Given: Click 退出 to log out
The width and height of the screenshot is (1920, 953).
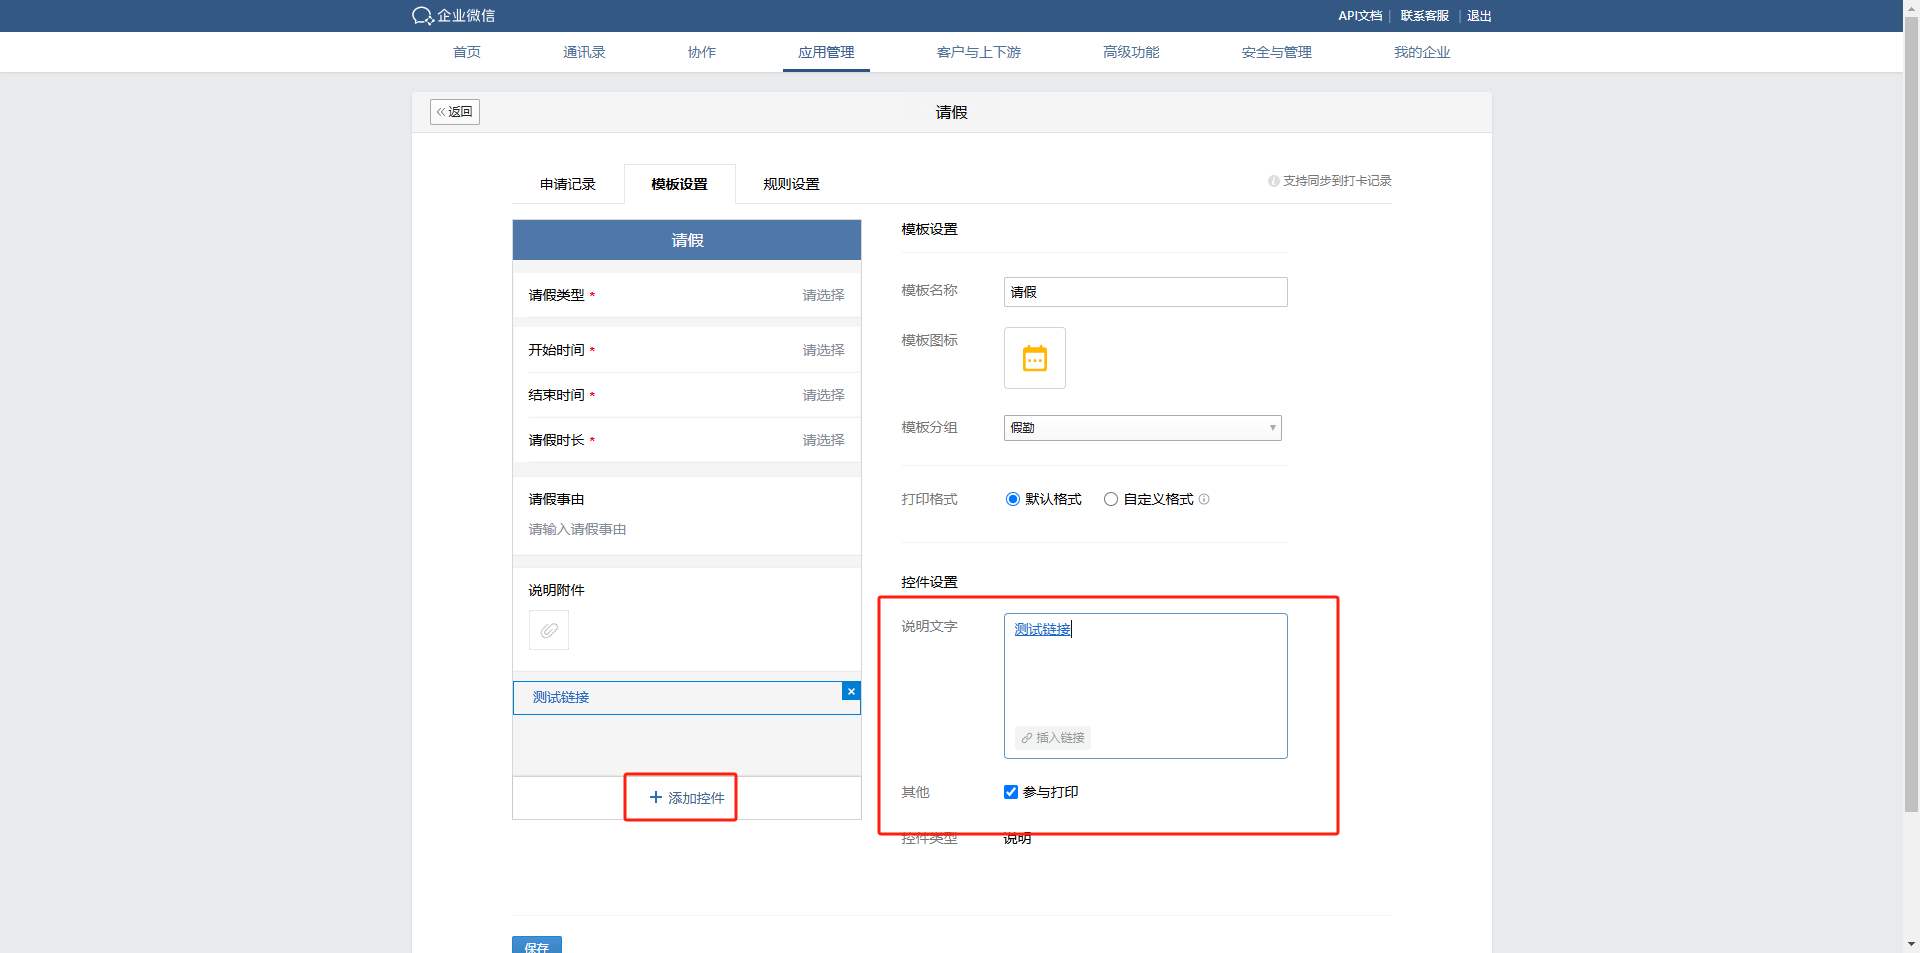Looking at the screenshot, I should point(1479,16).
